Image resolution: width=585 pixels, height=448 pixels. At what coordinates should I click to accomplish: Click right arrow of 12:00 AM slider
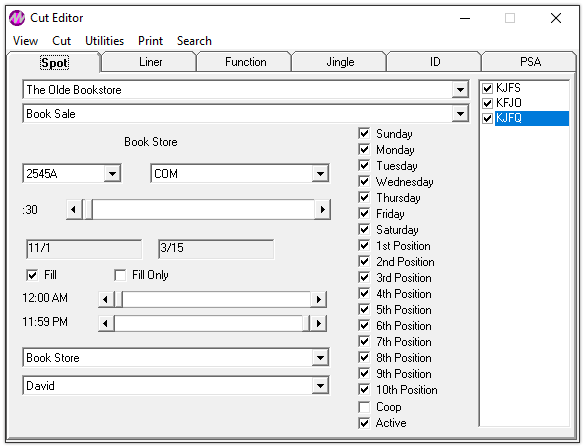pos(319,299)
